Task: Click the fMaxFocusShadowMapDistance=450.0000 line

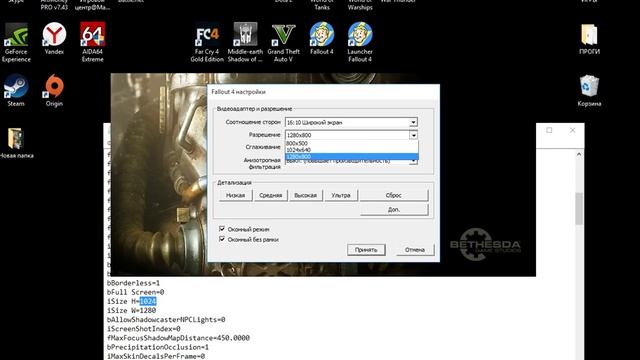Action: (x=178, y=338)
